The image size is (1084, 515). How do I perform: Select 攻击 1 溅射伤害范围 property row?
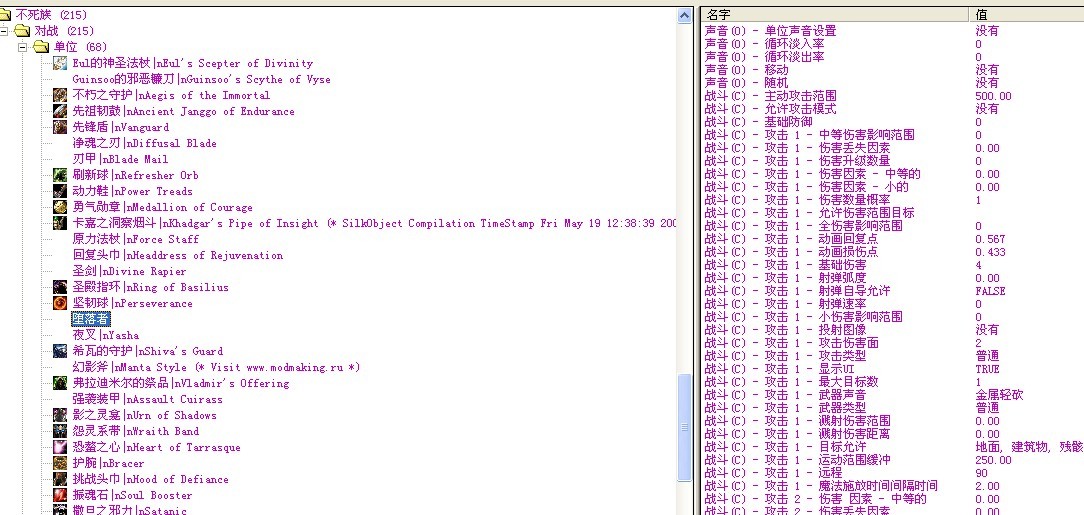point(797,421)
